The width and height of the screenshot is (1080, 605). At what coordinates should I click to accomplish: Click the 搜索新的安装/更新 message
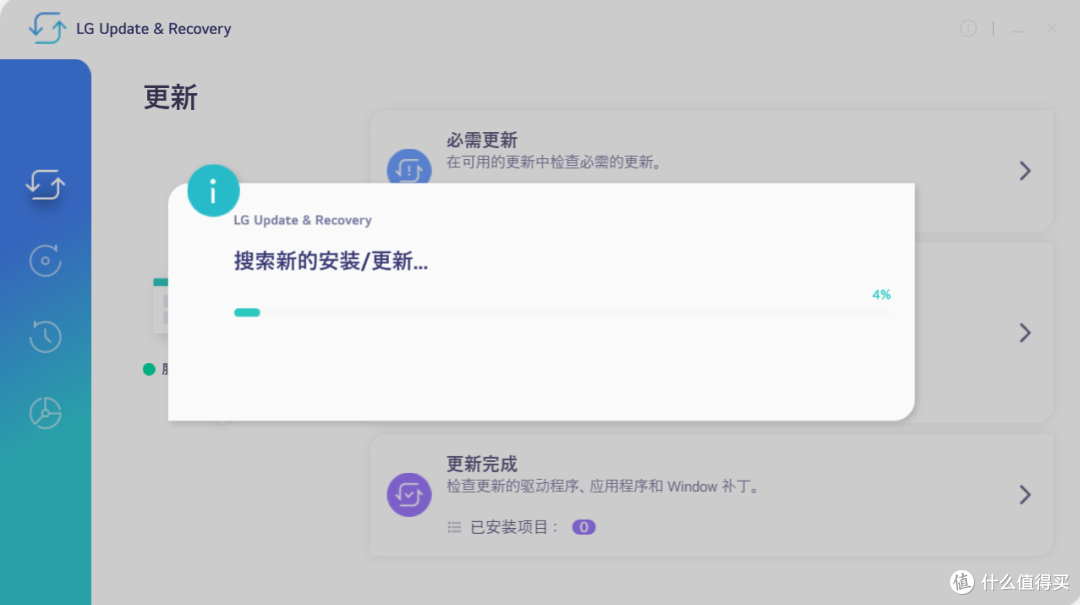click(331, 261)
